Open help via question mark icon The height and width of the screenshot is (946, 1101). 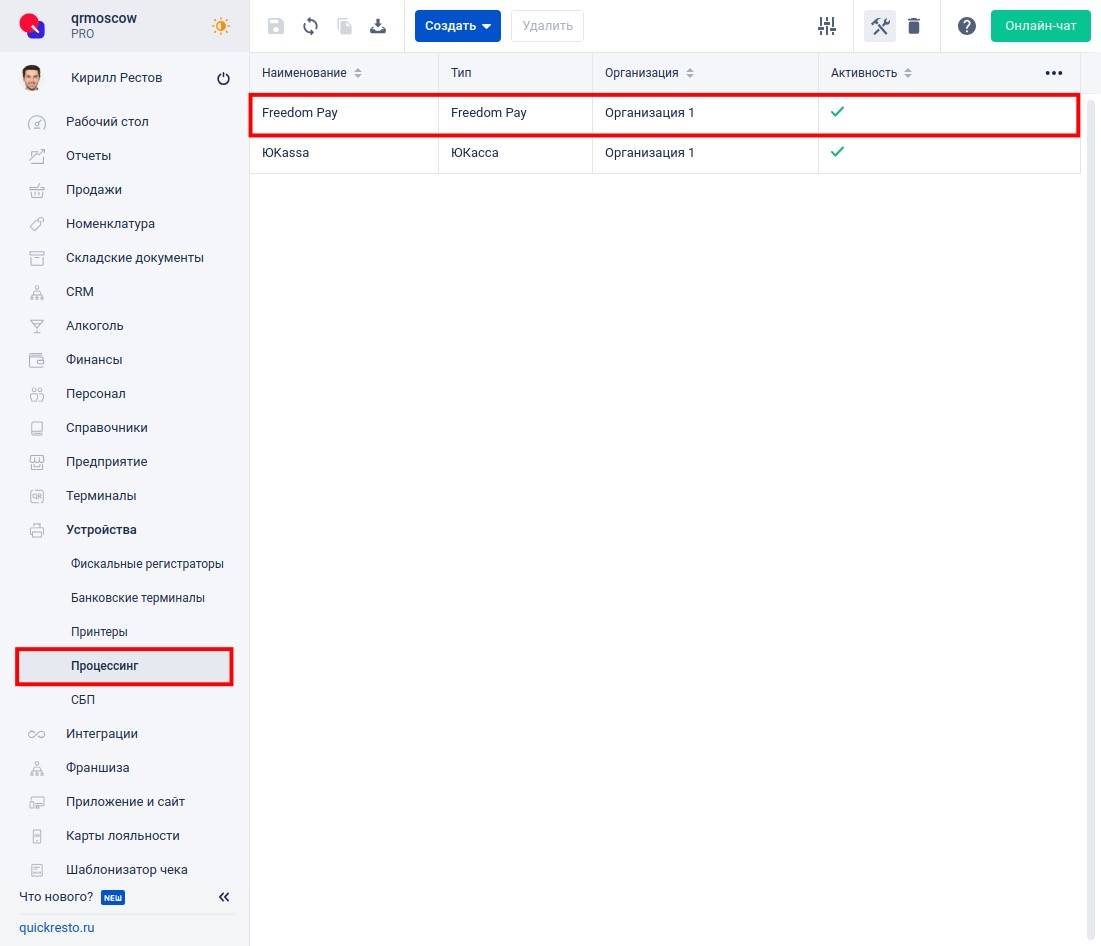[x=966, y=26]
